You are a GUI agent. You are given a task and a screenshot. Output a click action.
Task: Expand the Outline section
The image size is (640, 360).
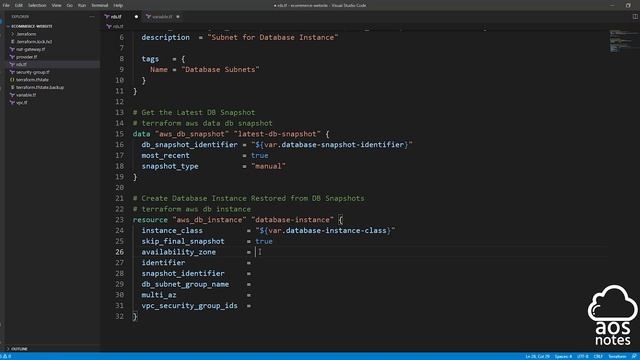pyautogui.click(x=19, y=349)
